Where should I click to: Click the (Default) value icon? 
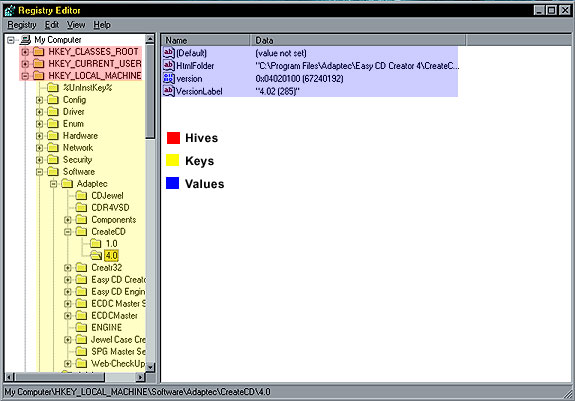(168, 53)
